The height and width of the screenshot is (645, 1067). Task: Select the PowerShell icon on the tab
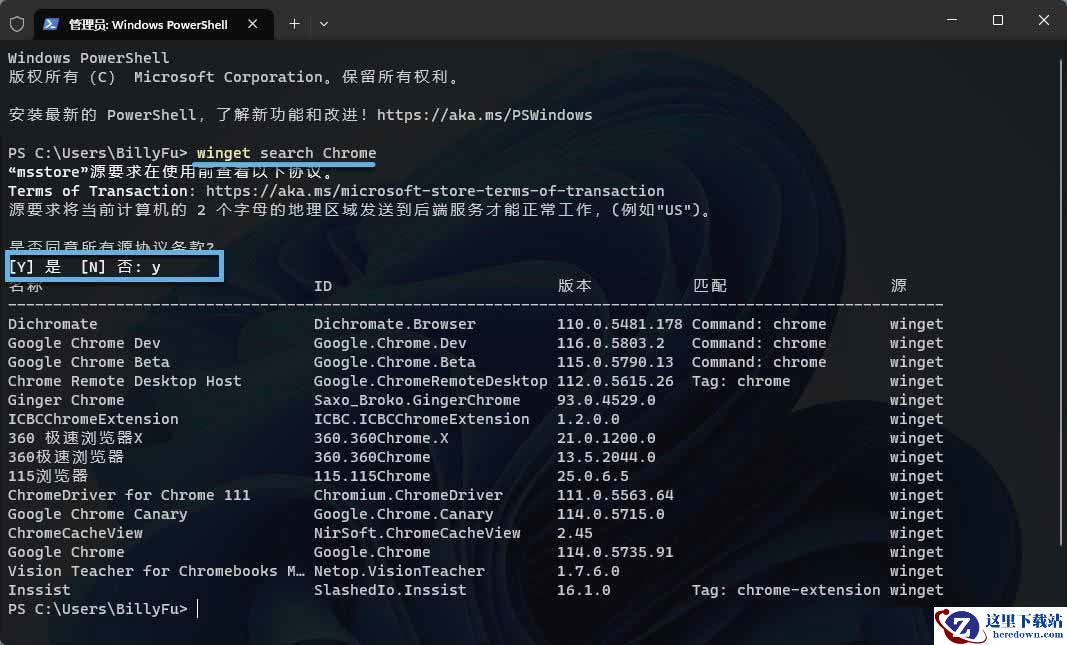(50, 24)
